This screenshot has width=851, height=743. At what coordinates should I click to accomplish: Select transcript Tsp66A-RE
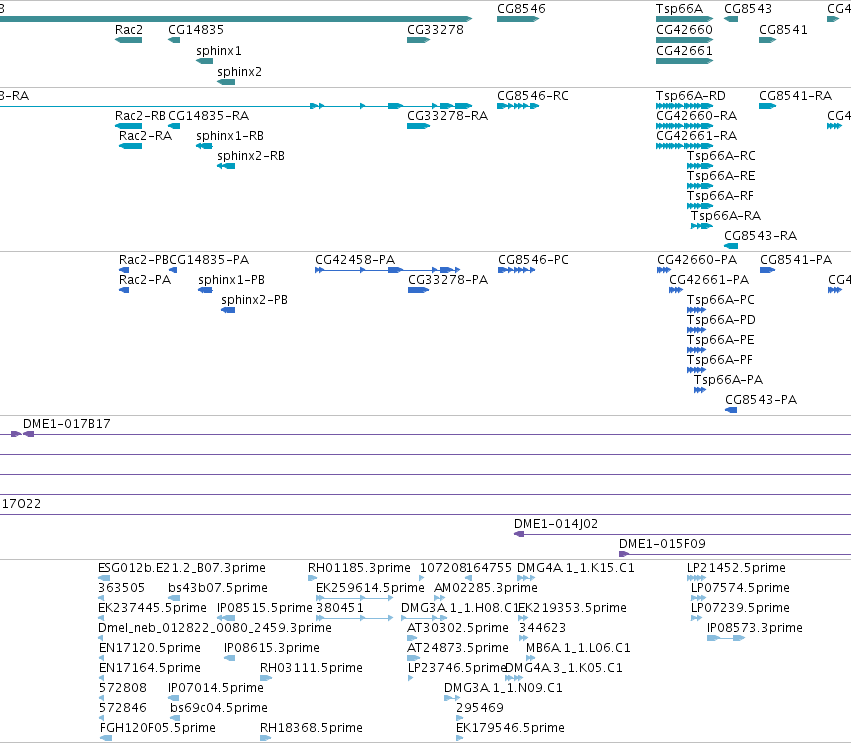pos(700,186)
